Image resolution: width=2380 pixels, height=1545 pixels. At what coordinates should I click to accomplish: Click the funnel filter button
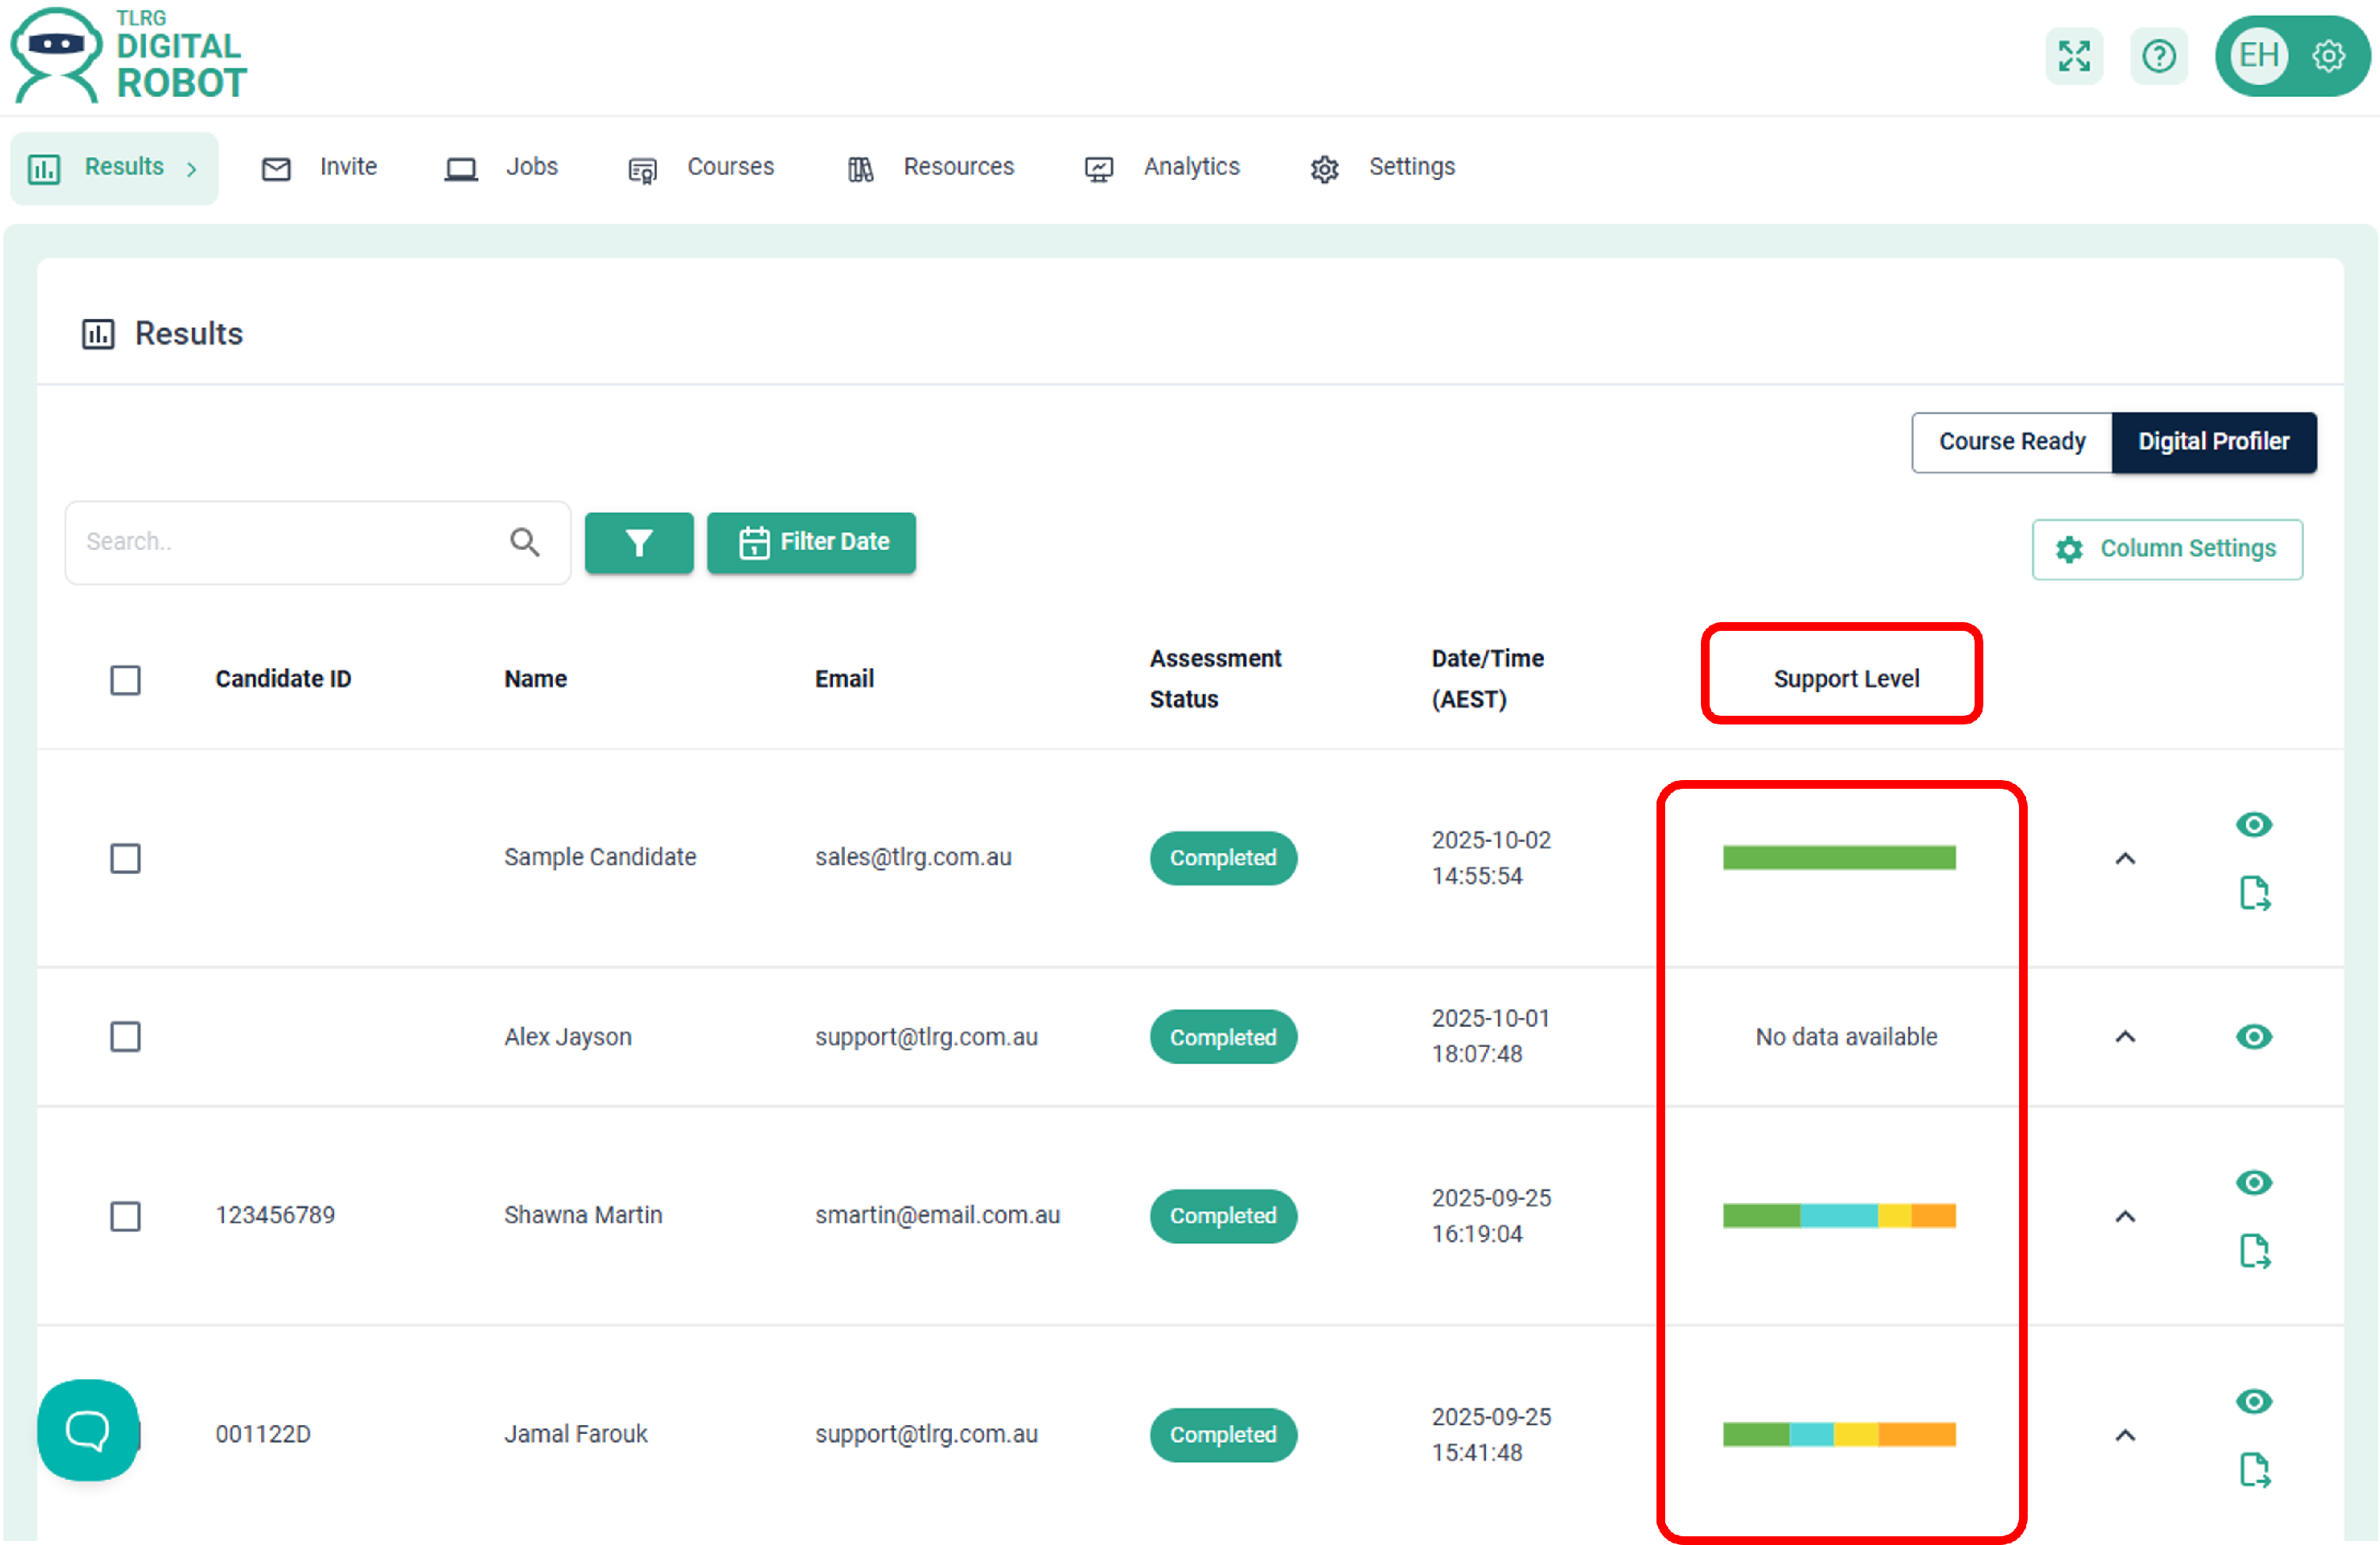tap(638, 542)
